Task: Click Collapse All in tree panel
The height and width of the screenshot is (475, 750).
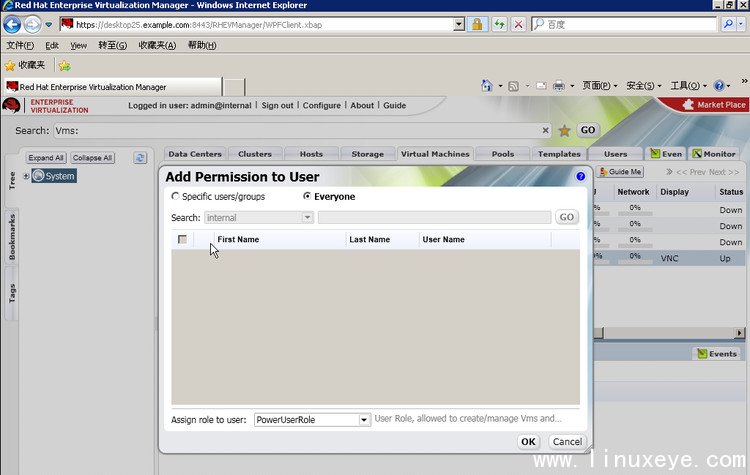Action: (x=92, y=158)
